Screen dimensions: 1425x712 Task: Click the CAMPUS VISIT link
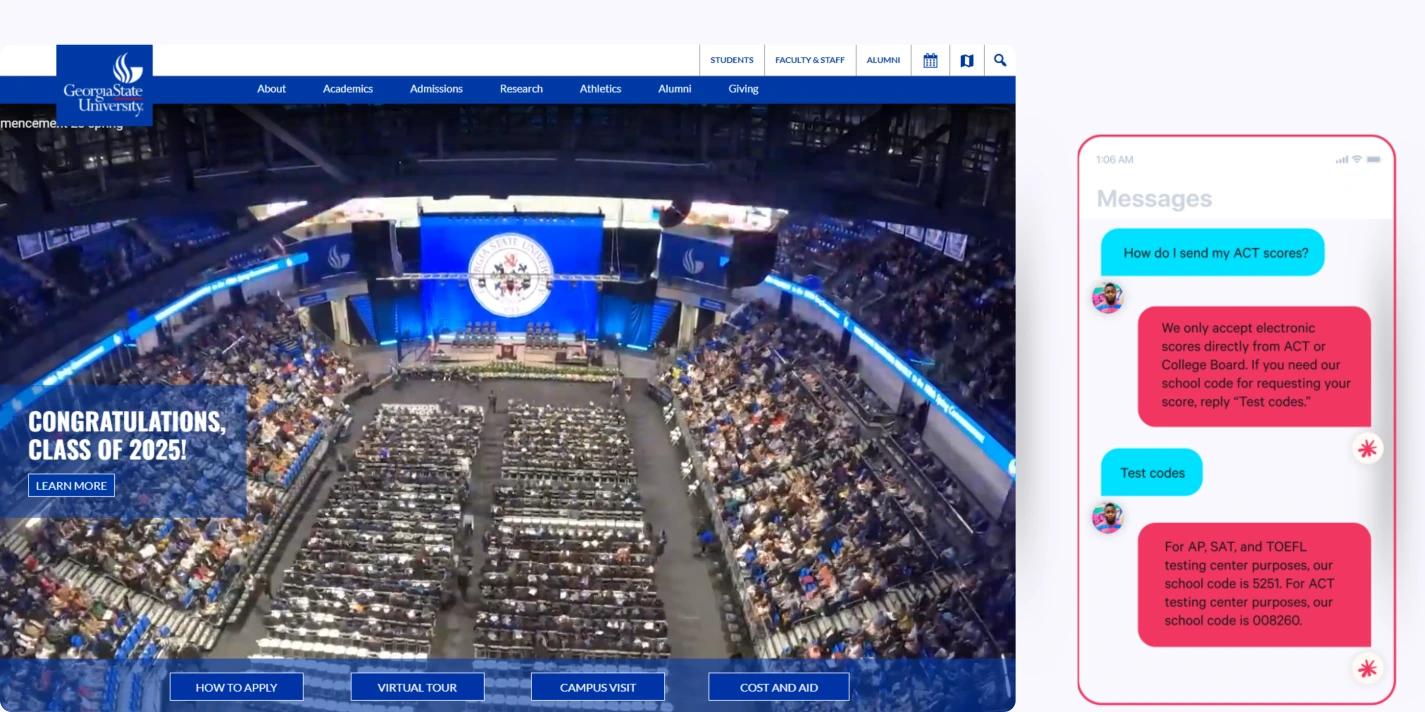pos(597,687)
